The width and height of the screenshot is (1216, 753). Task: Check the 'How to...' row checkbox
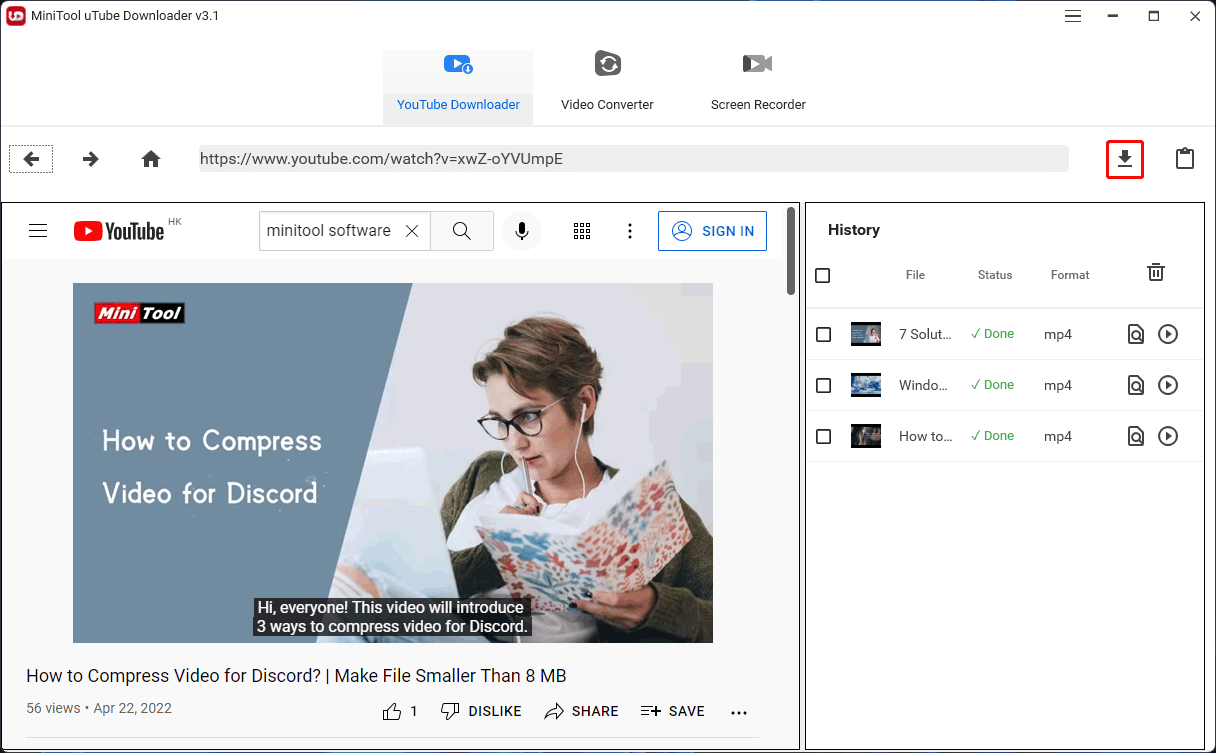[x=824, y=436]
